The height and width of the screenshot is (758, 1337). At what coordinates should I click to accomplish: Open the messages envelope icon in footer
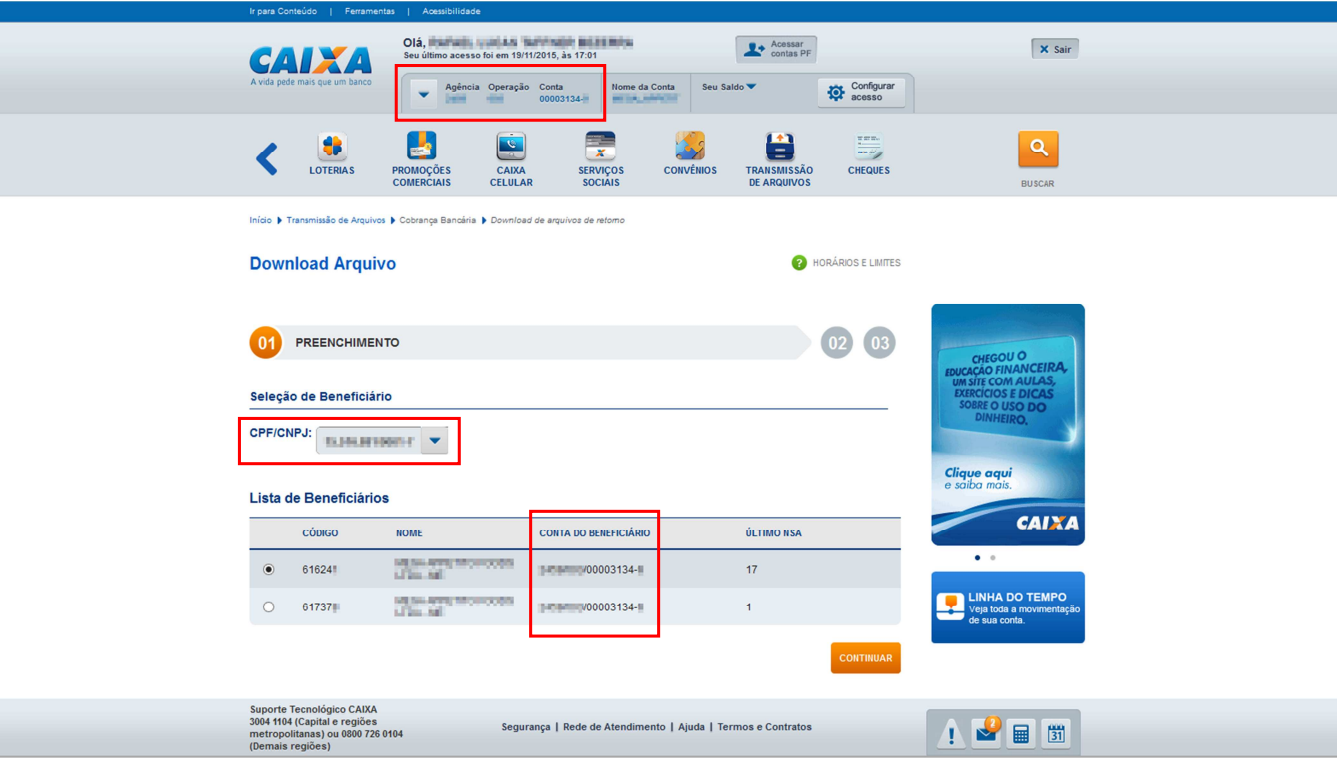click(986, 732)
